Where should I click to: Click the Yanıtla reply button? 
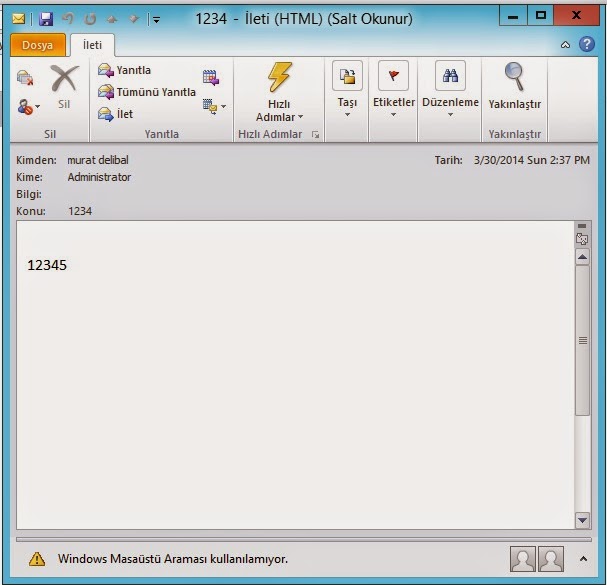125,70
